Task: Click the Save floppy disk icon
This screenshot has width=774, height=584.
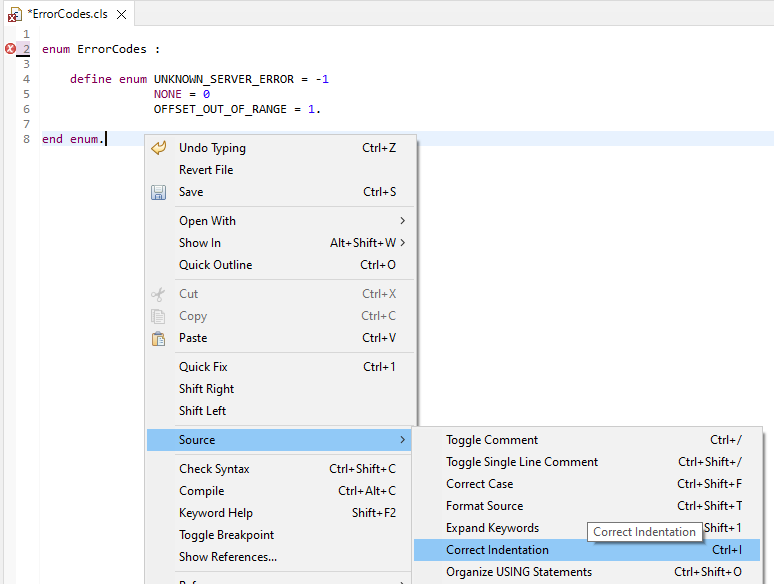Action: point(158,192)
